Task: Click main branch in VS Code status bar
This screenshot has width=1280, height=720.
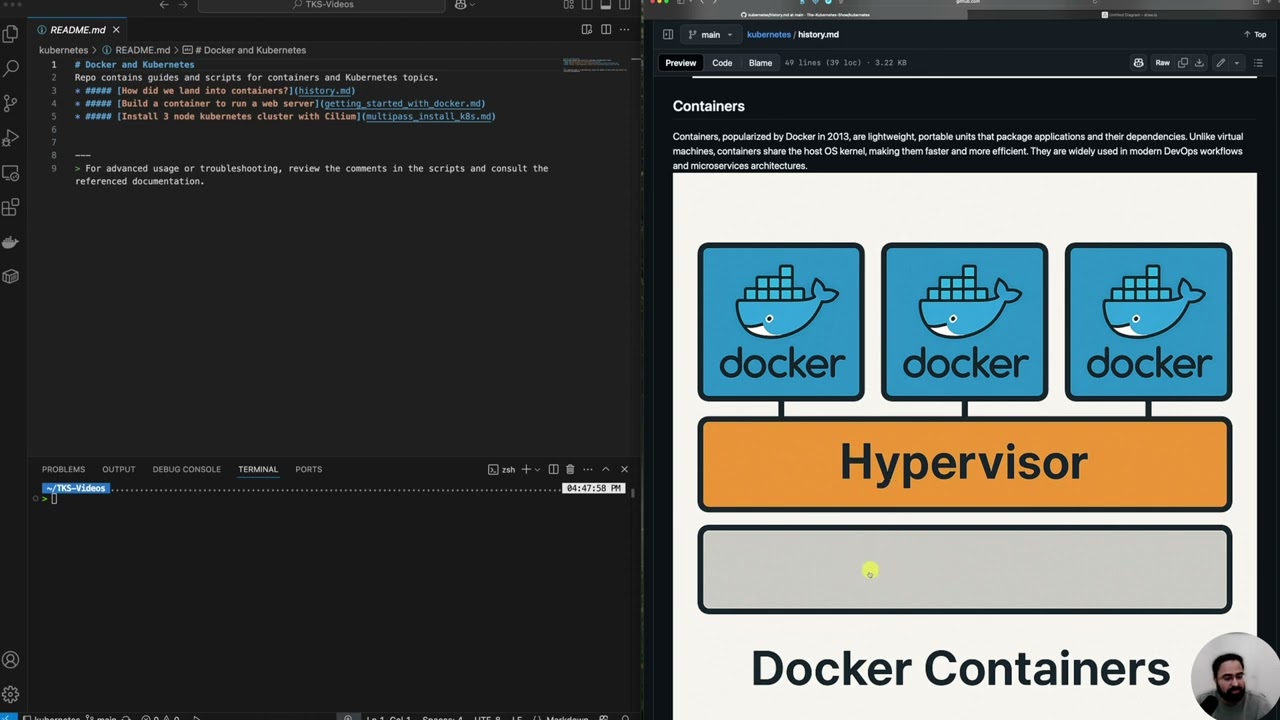Action: [101, 717]
